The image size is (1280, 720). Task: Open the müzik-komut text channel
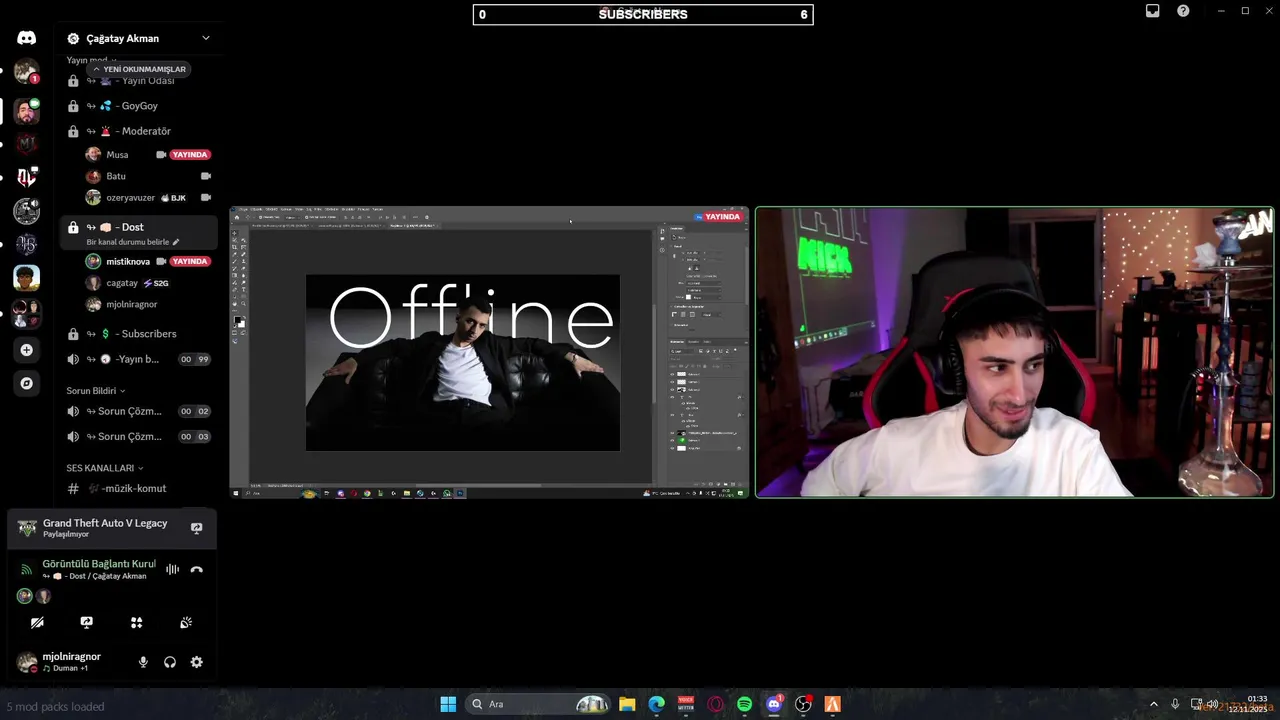coord(138,488)
